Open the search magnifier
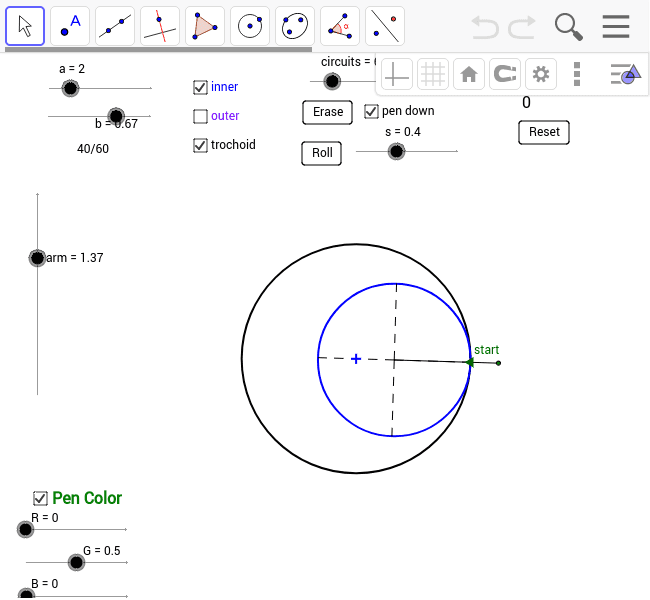 [569, 27]
